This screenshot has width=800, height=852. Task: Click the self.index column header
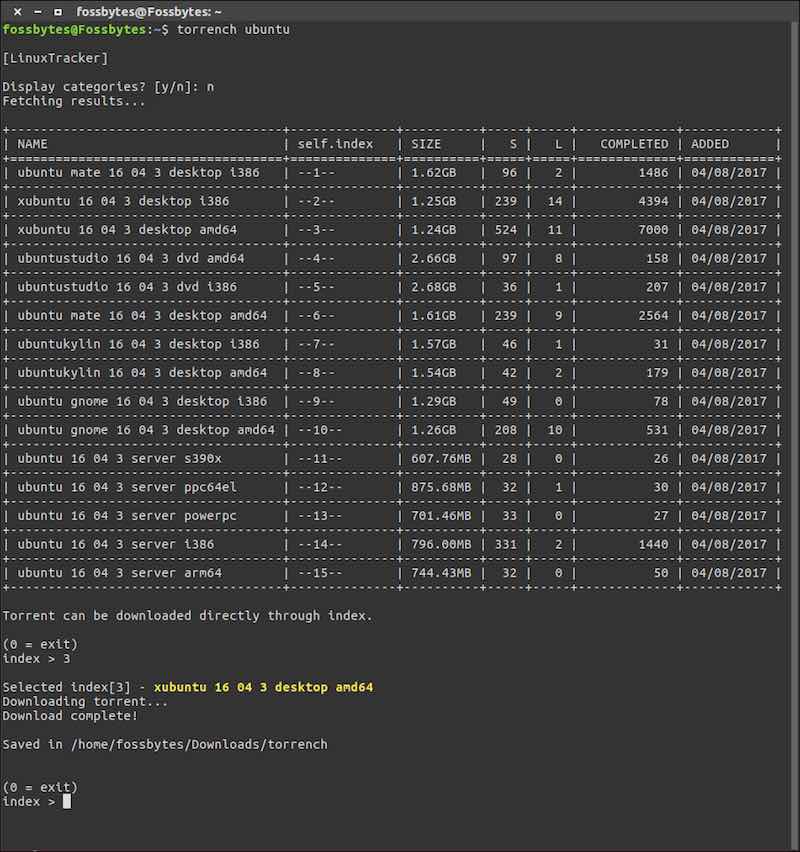(x=335, y=144)
